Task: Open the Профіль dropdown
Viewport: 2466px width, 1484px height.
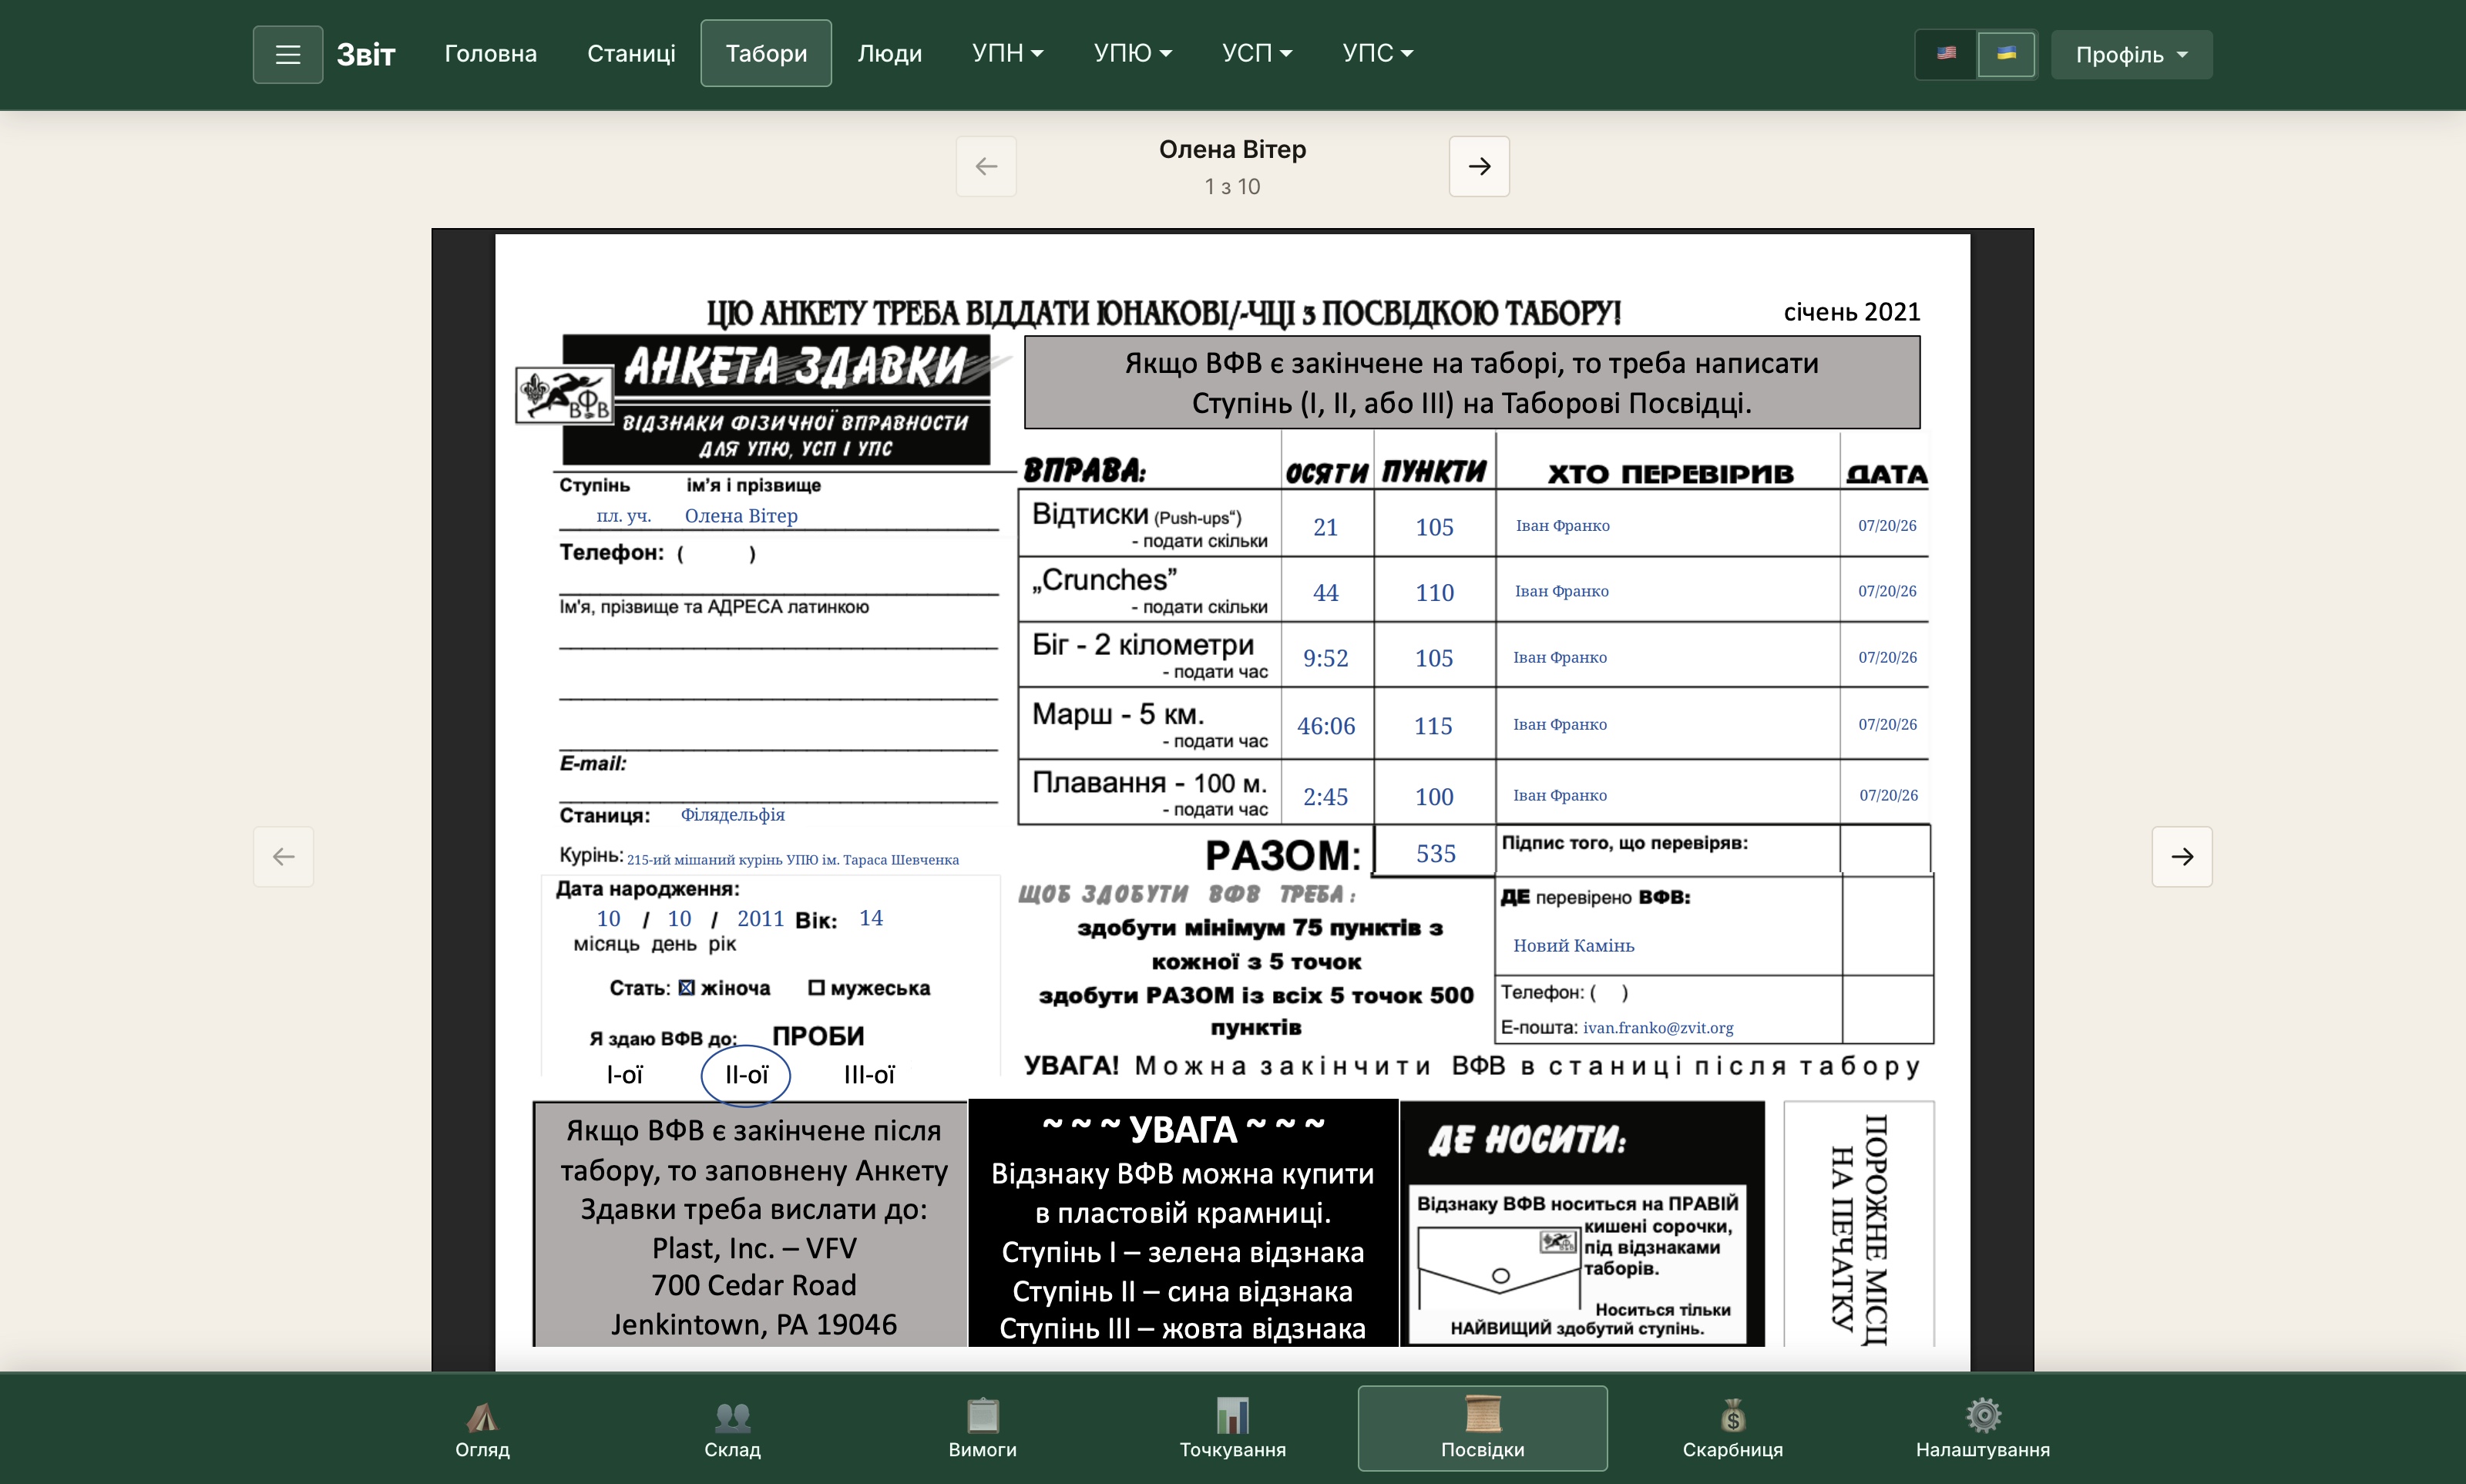Action: coord(2131,54)
